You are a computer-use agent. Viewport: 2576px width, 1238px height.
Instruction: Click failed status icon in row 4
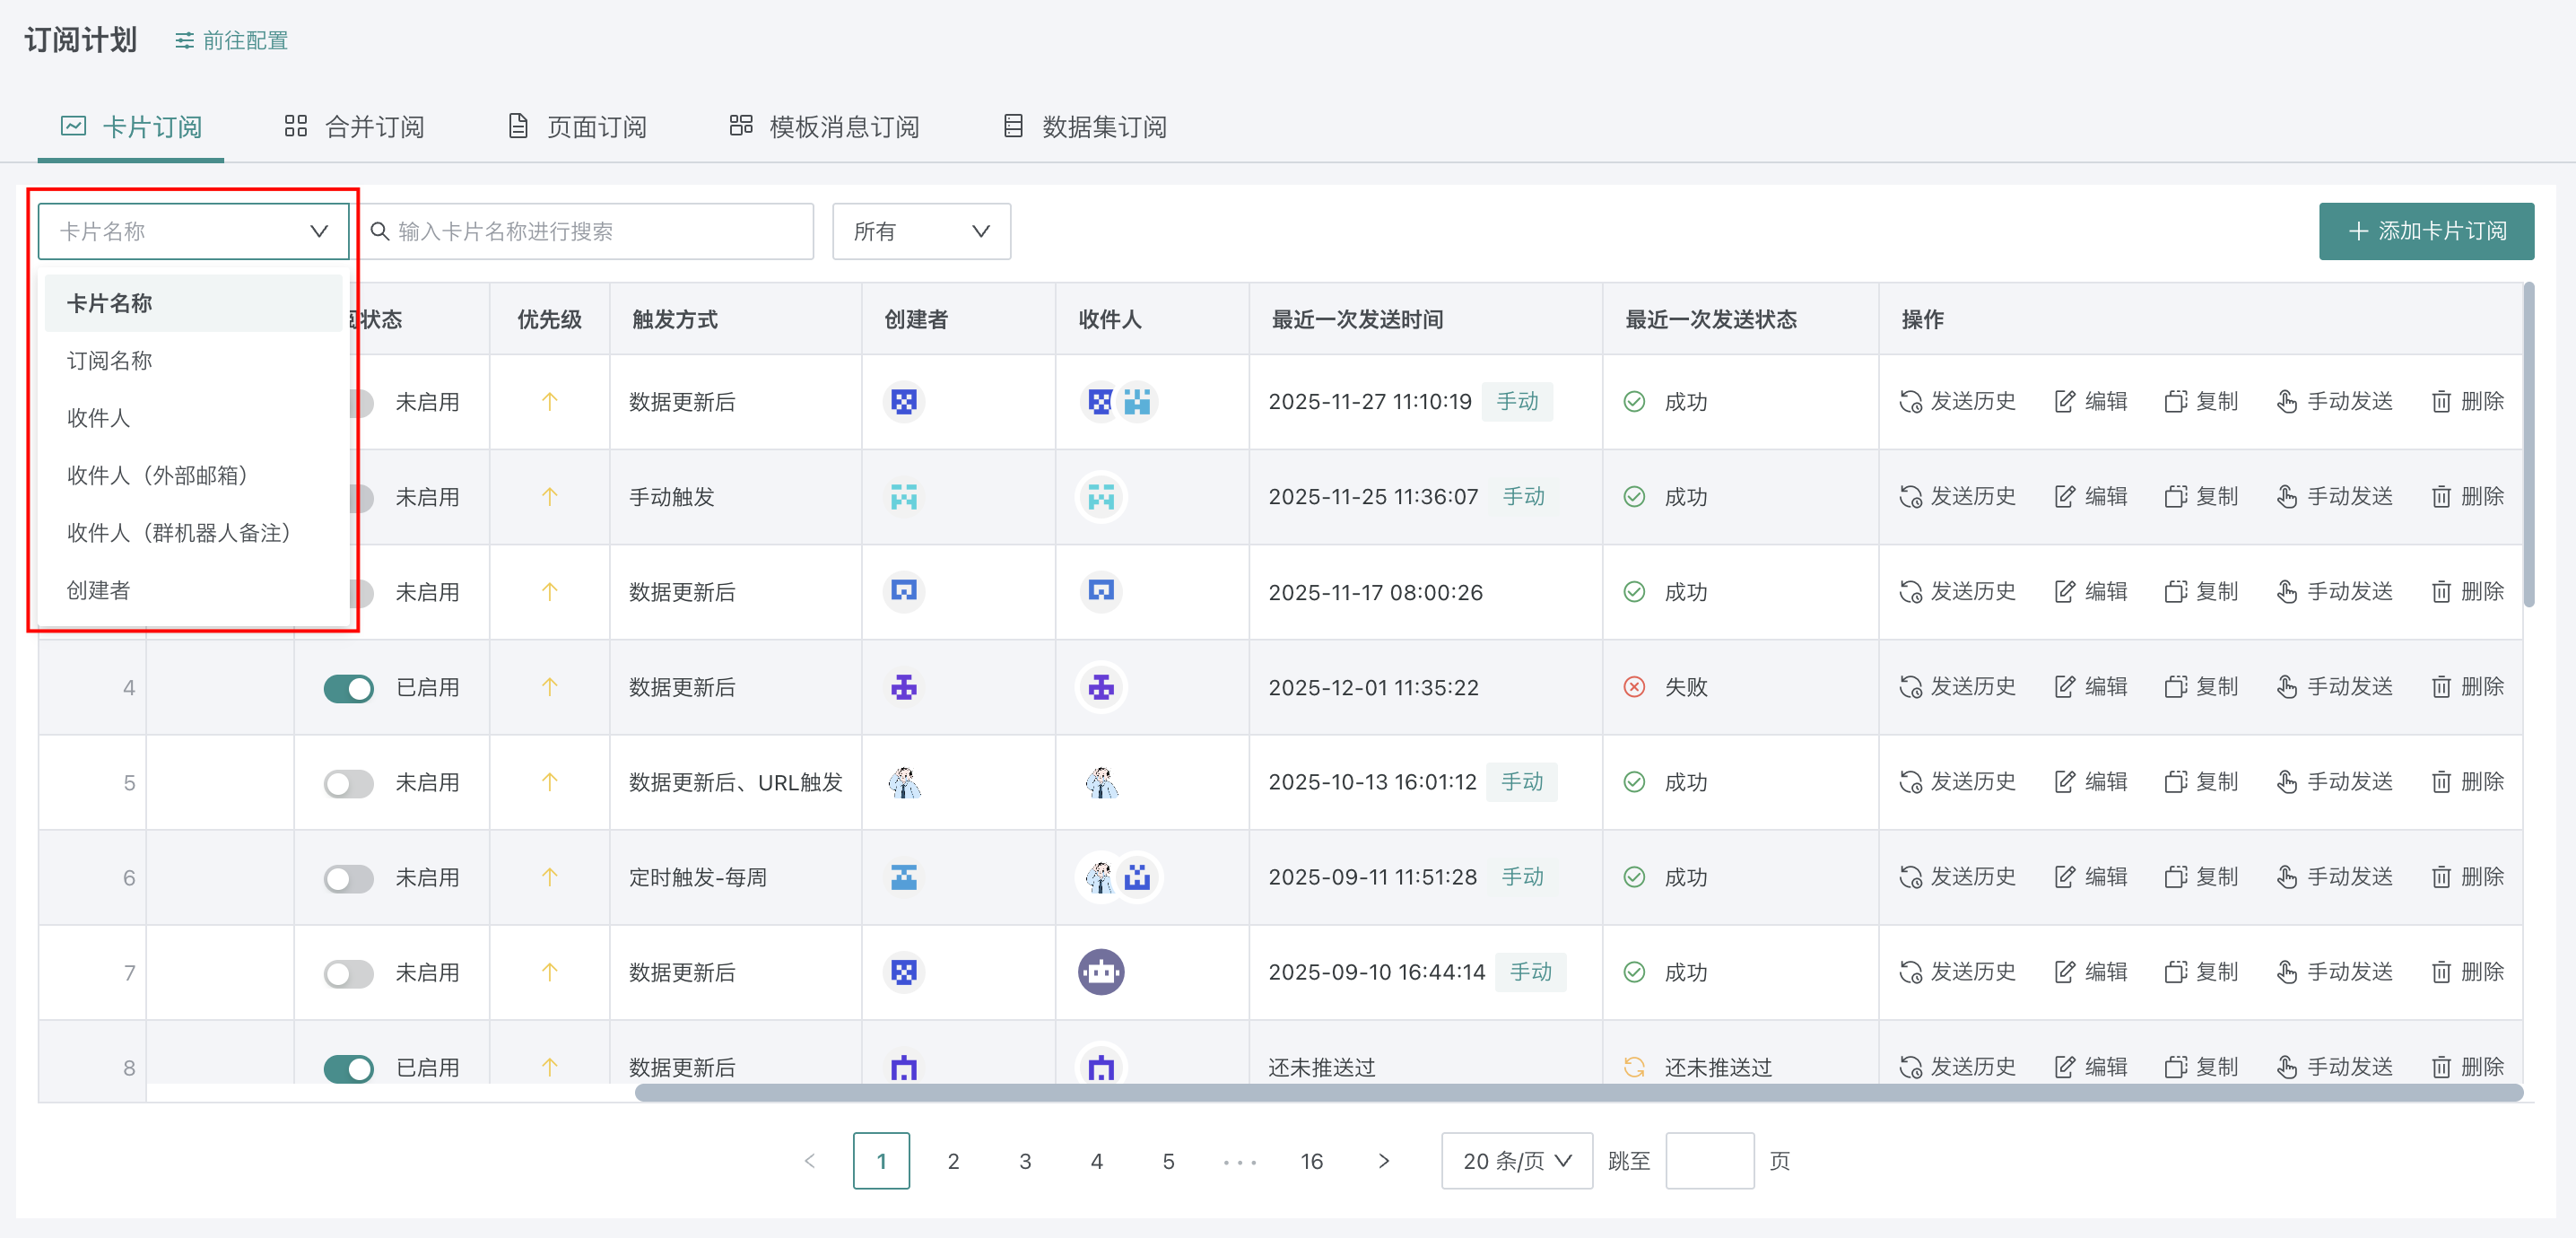pos(1634,687)
